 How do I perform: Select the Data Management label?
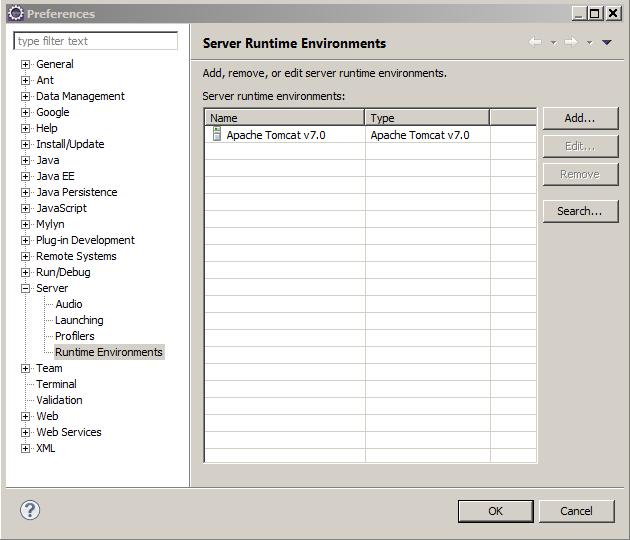pyautogui.click(x=80, y=96)
